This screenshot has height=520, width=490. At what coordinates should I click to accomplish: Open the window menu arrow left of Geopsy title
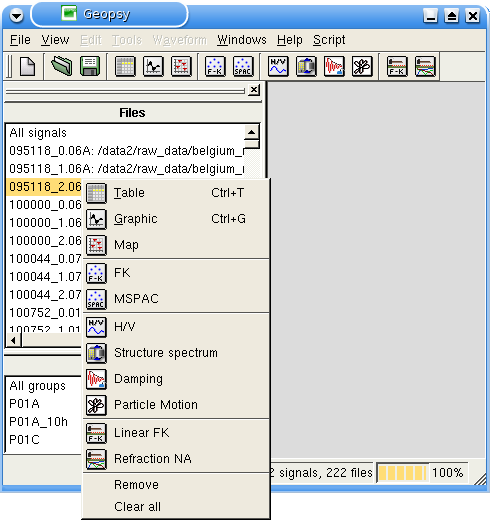(16, 16)
